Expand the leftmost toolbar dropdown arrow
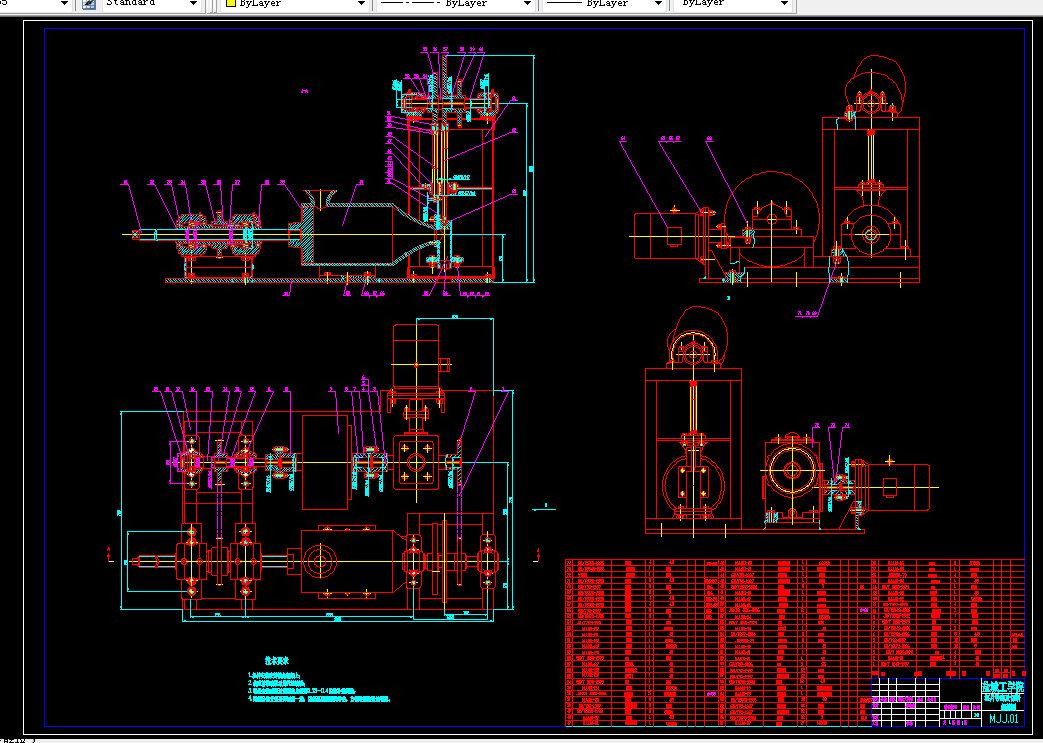This screenshot has height=743, width=1043. (65, 3)
